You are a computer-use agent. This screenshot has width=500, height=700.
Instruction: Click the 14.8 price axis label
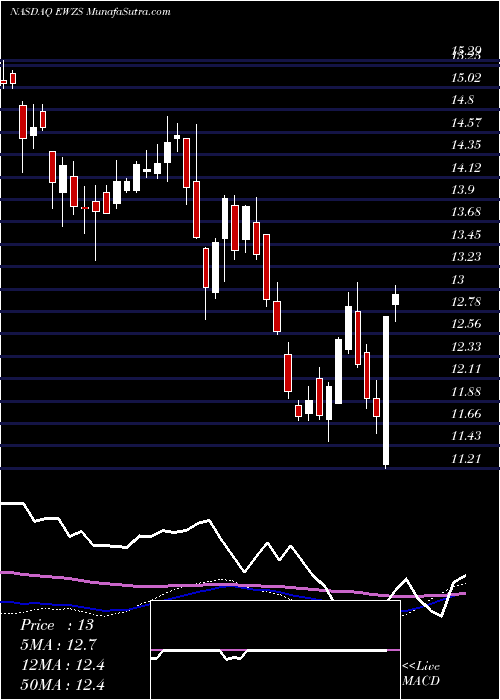click(463, 100)
